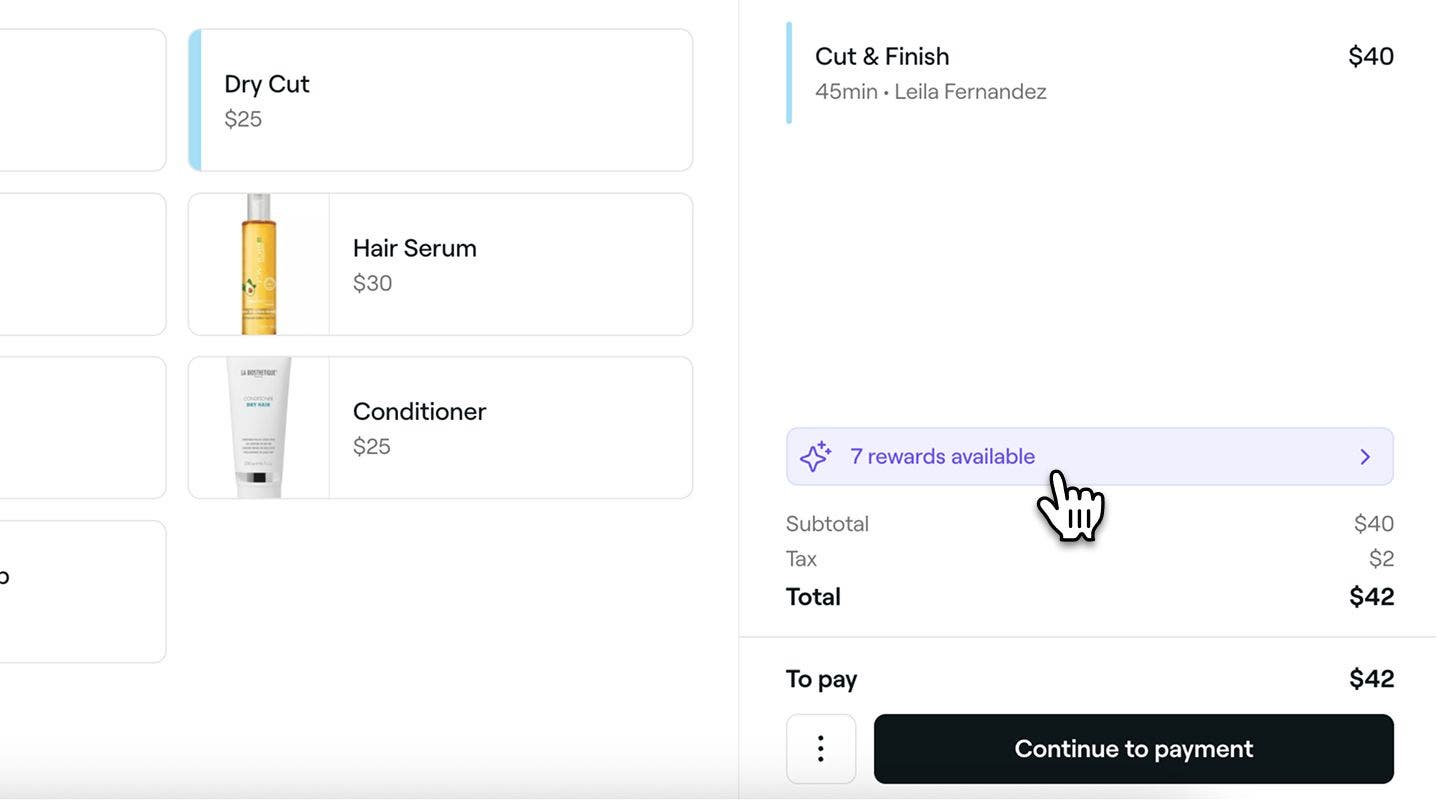Click the Total amount $42
The width and height of the screenshot is (1440, 800).
tap(1371, 597)
